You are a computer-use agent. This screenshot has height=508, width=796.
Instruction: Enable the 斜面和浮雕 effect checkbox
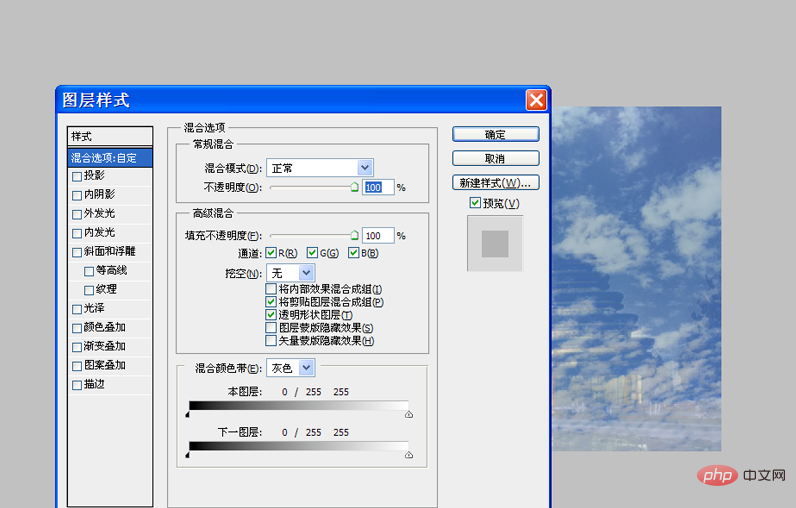pyautogui.click(x=77, y=252)
